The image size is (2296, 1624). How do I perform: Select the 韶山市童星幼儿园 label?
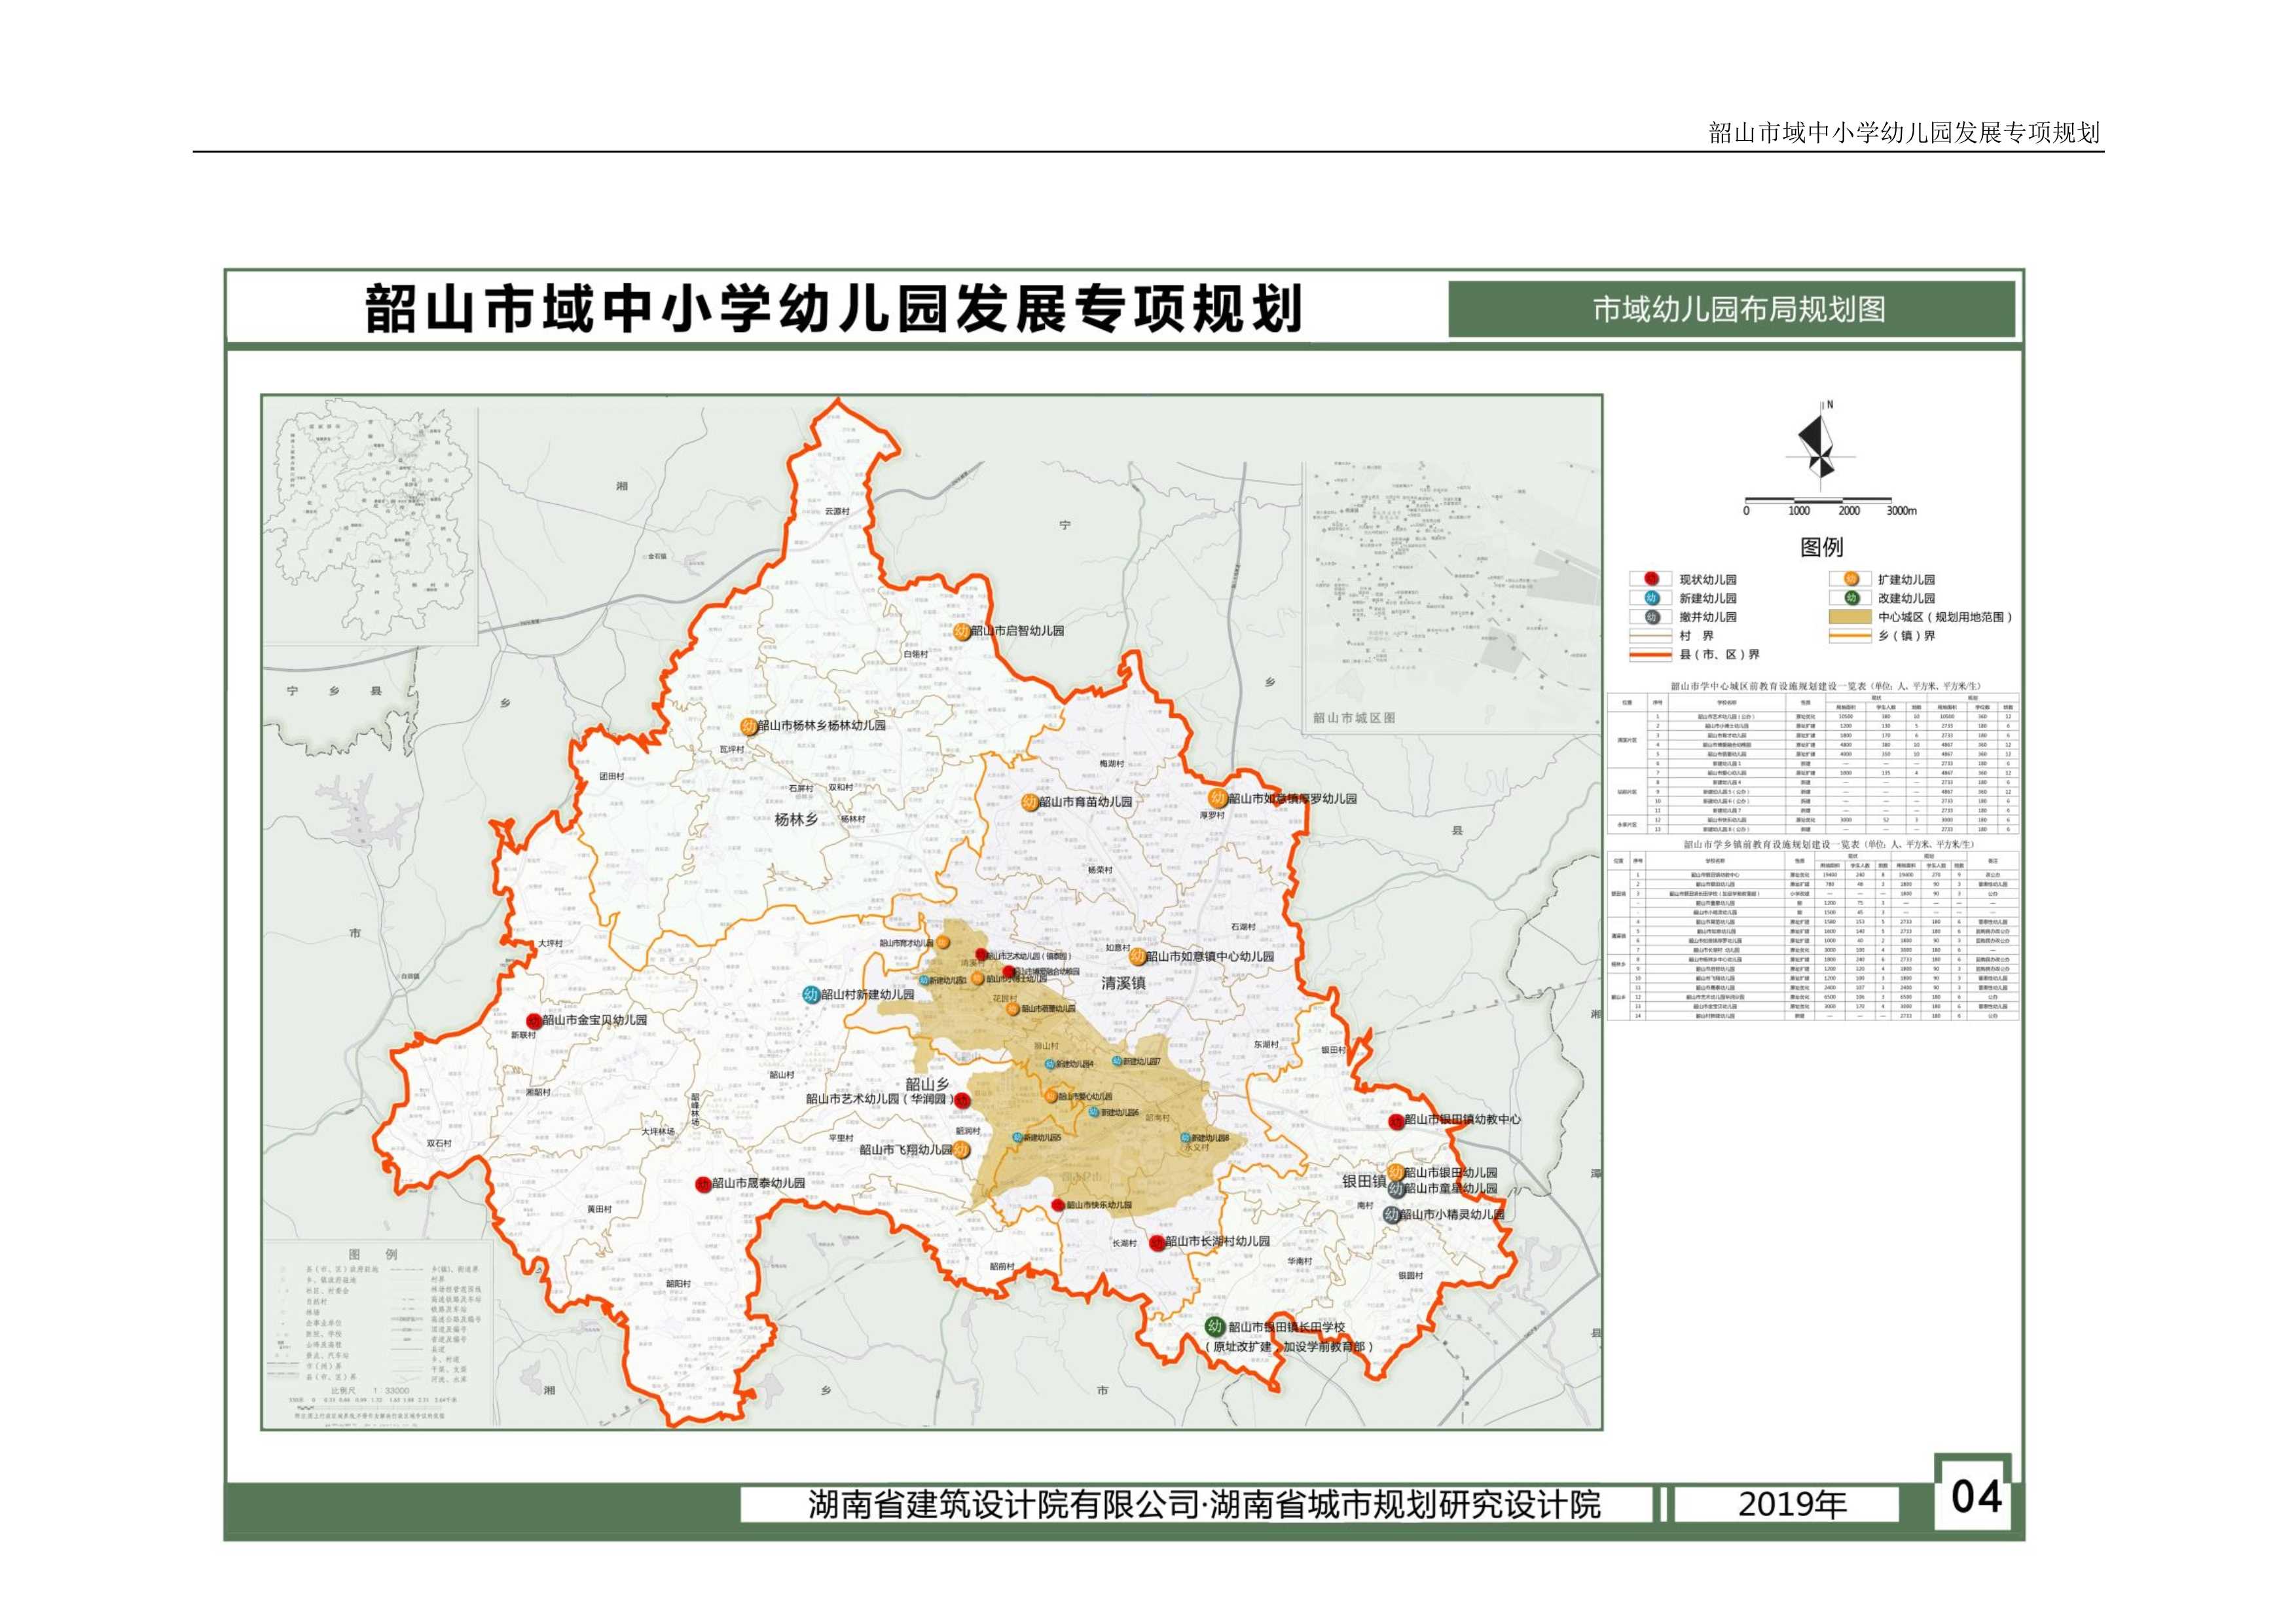[x=1450, y=1189]
